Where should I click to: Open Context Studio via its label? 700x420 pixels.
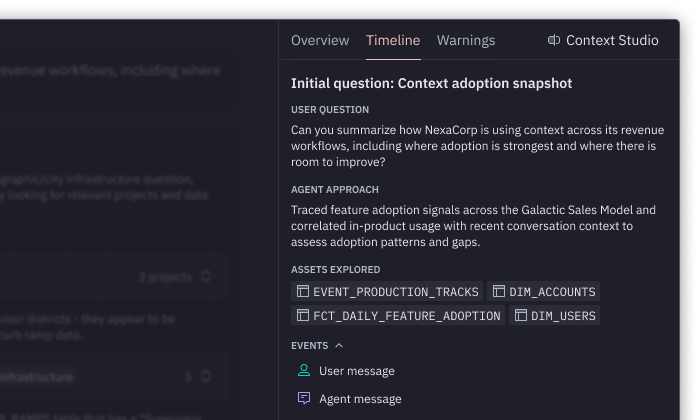click(612, 41)
